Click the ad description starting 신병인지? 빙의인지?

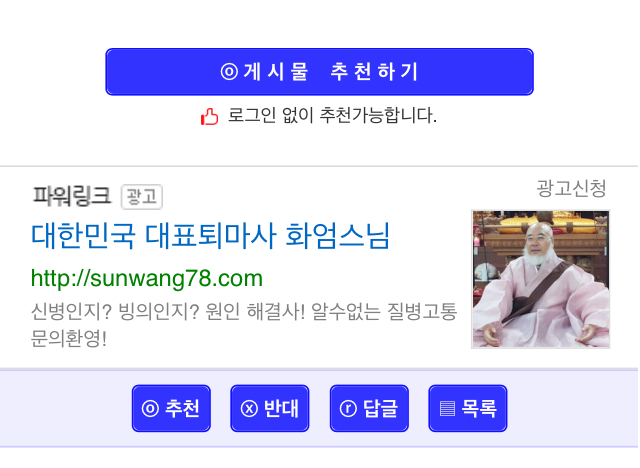[x=244, y=325]
